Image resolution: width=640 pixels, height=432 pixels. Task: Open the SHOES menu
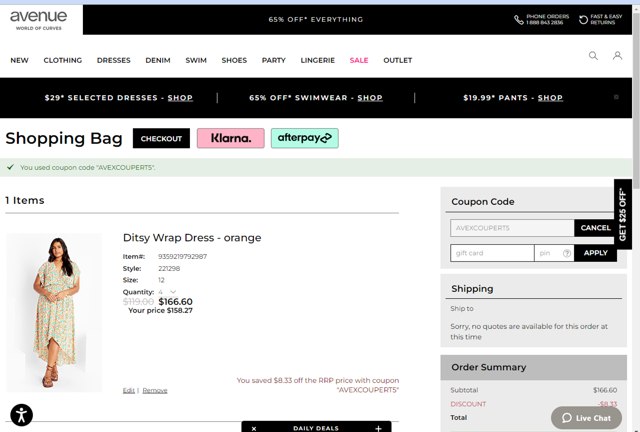tap(234, 60)
